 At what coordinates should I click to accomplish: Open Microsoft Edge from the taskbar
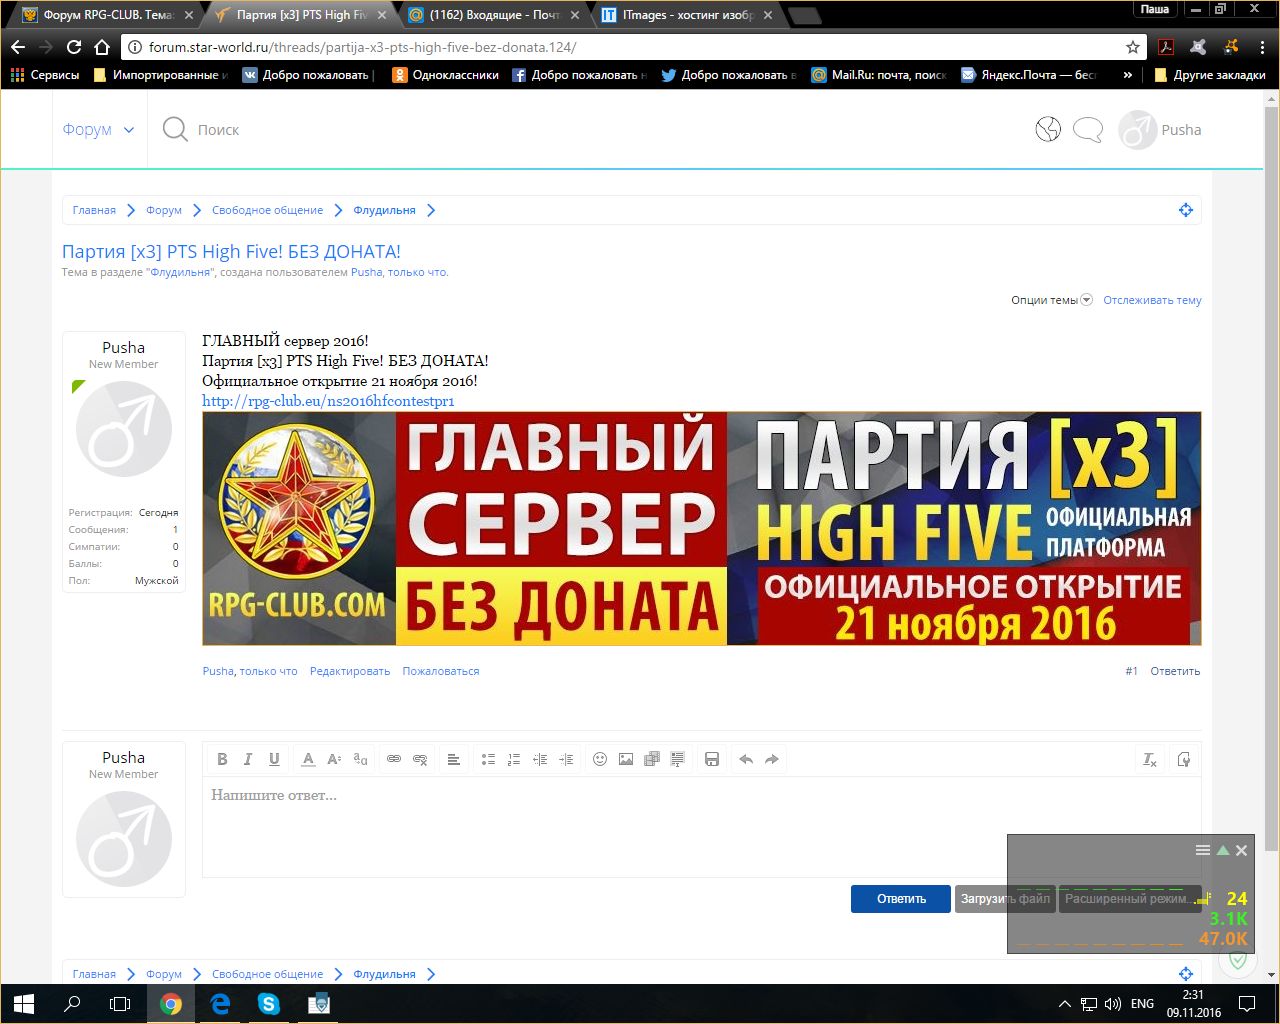tap(220, 1003)
